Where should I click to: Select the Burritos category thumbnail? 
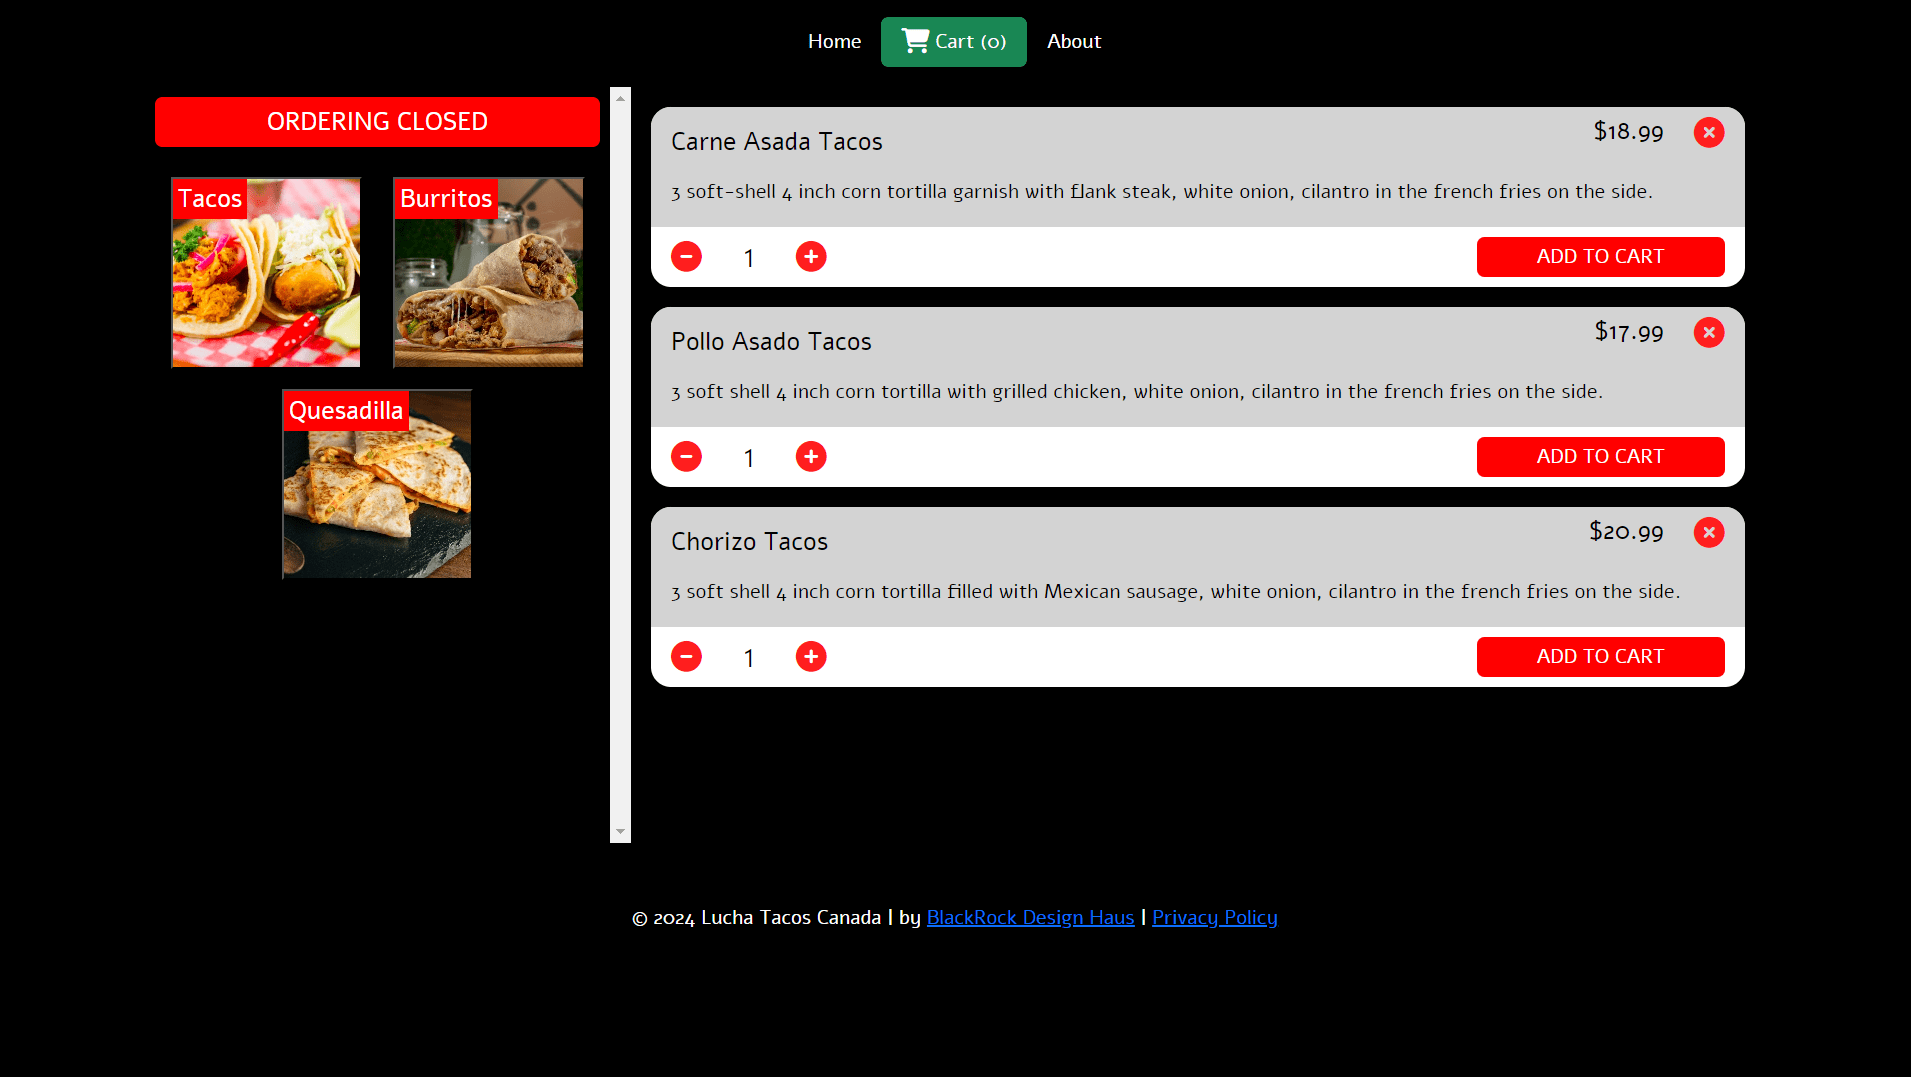pyautogui.click(x=488, y=272)
